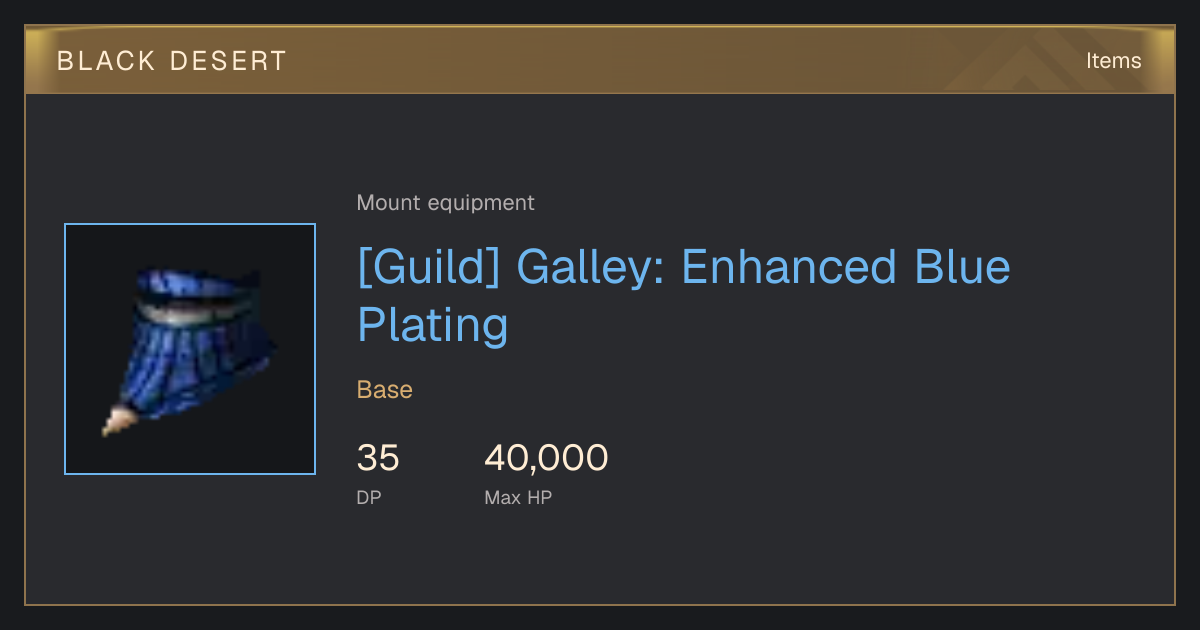The image size is (1200, 630).
Task: Click the 40,000 stat value
Action: [546, 458]
